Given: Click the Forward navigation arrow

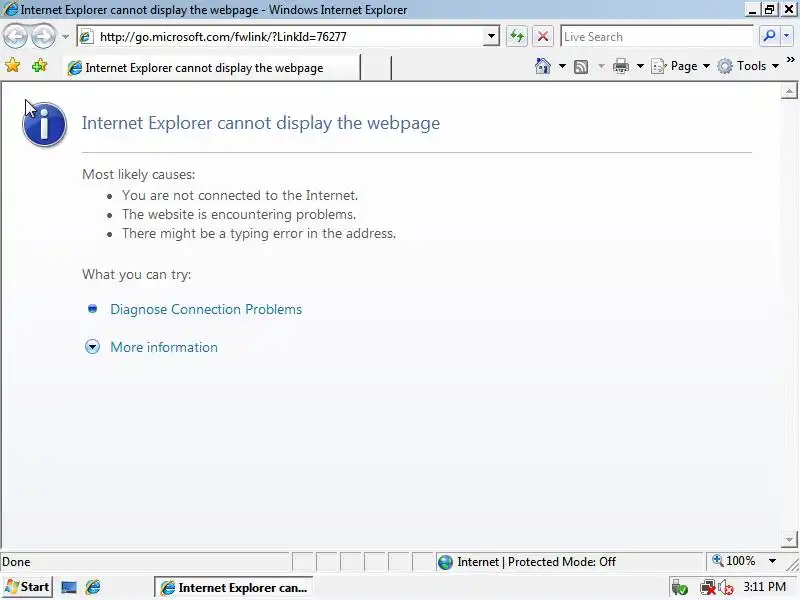Looking at the screenshot, I should (43, 36).
